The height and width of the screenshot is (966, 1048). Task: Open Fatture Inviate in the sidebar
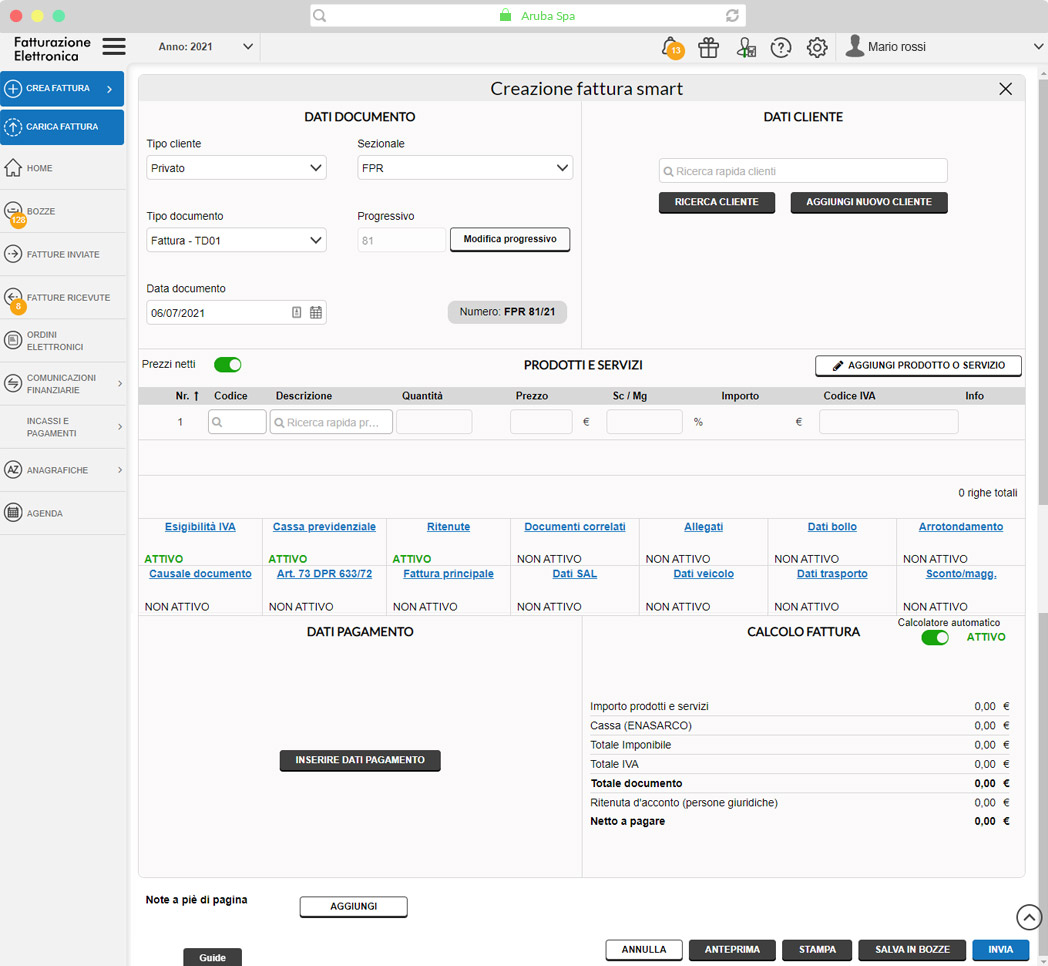point(63,255)
